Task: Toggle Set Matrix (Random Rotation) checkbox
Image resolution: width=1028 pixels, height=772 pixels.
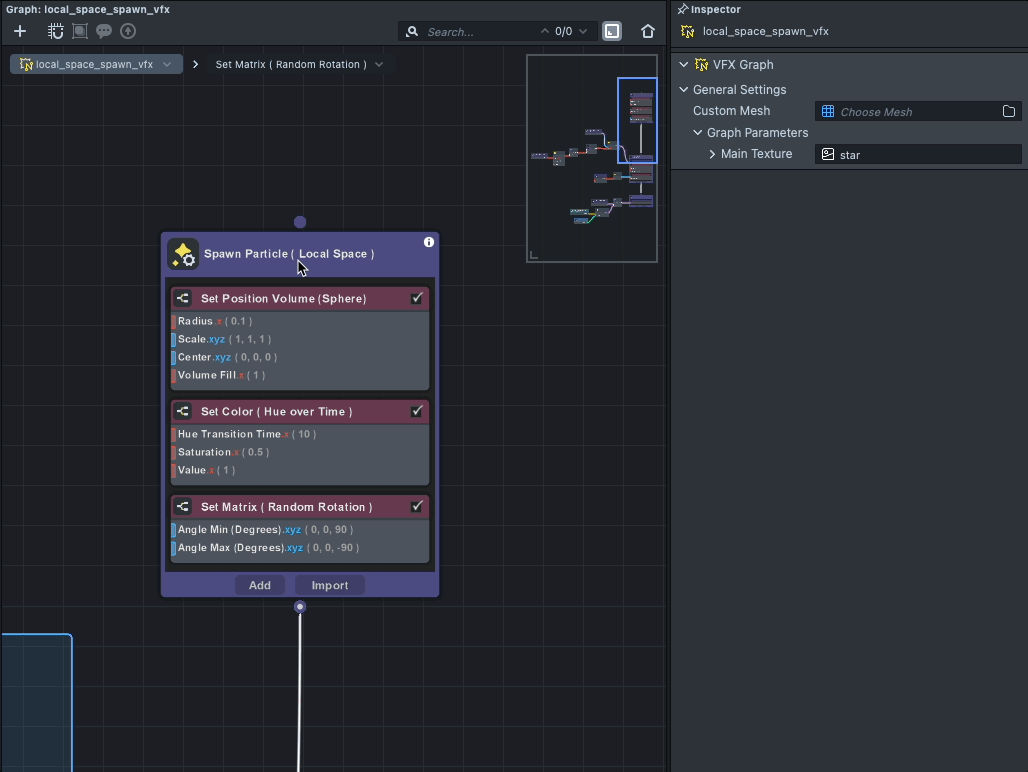Action: click(417, 507)
